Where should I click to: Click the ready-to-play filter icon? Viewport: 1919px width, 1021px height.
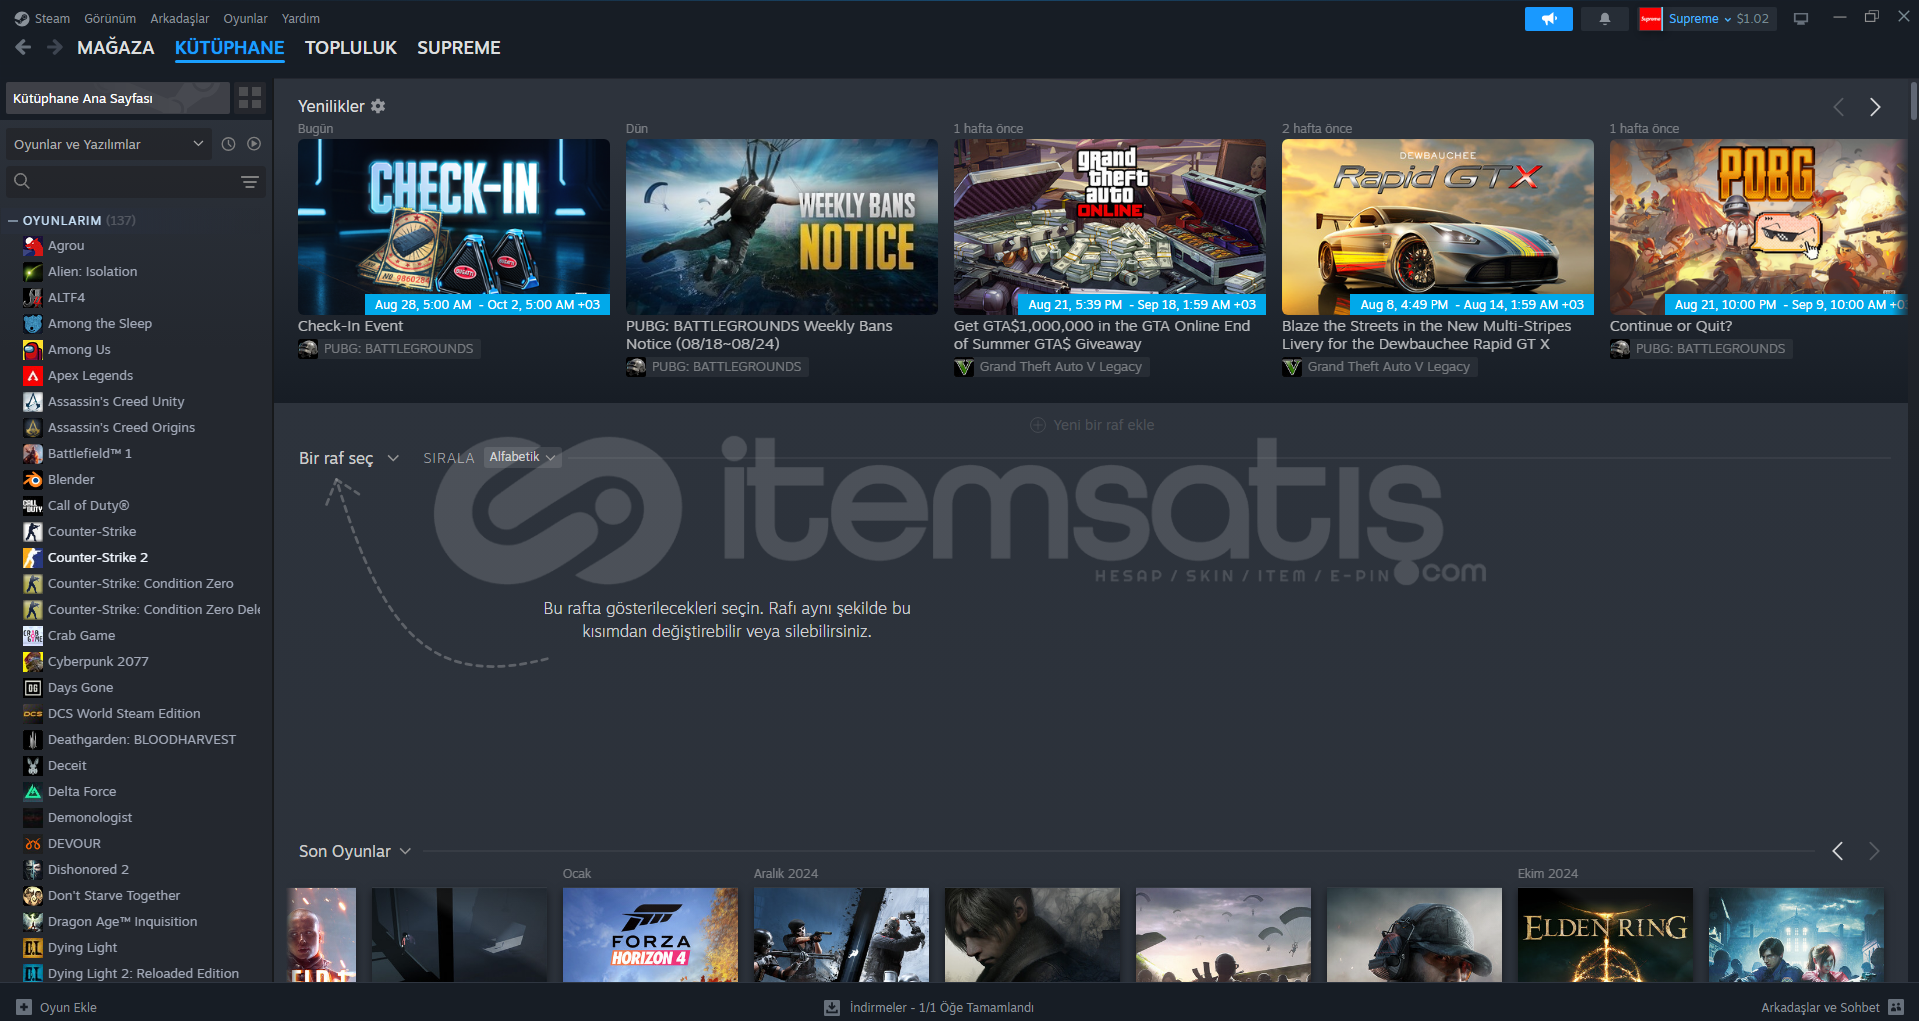[254, 144]
